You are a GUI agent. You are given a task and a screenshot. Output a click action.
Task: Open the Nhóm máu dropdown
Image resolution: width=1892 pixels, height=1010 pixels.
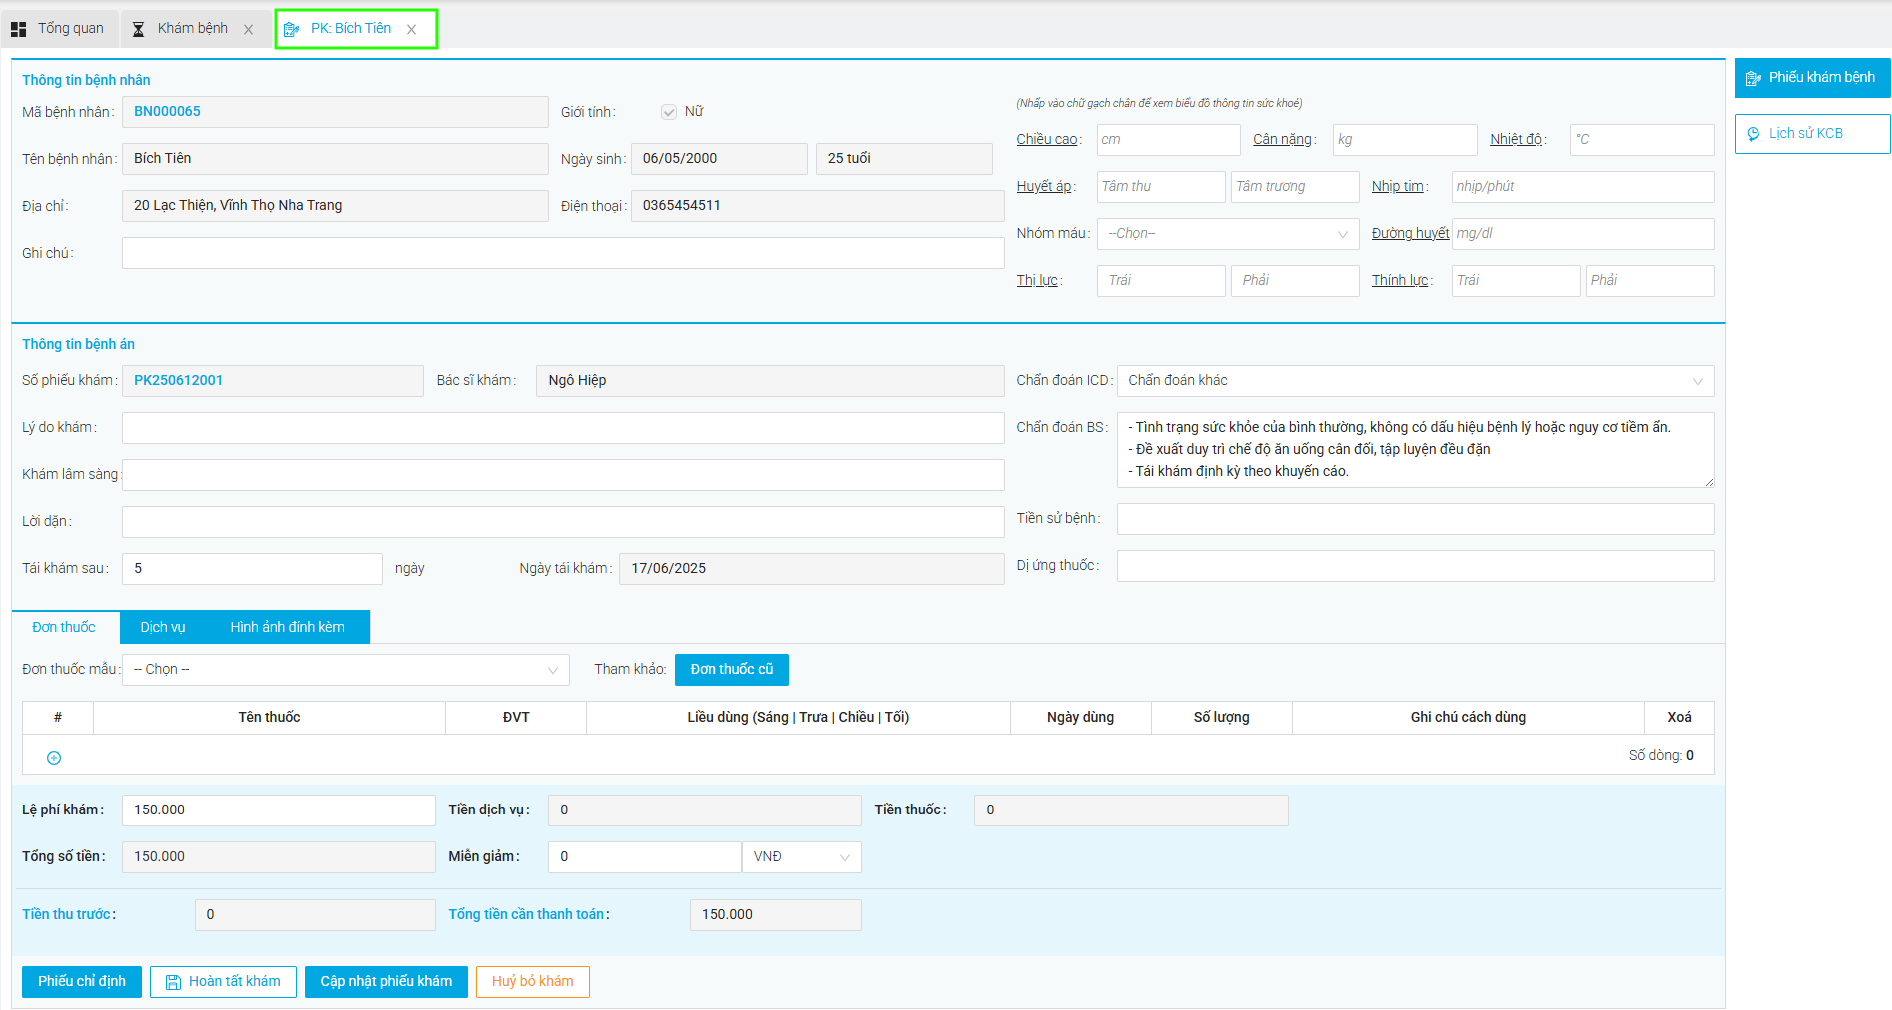(x=1228, y=234)
